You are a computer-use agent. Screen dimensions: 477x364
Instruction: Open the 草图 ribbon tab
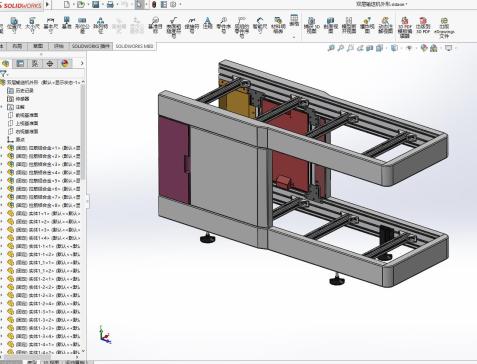pos(38,46)
